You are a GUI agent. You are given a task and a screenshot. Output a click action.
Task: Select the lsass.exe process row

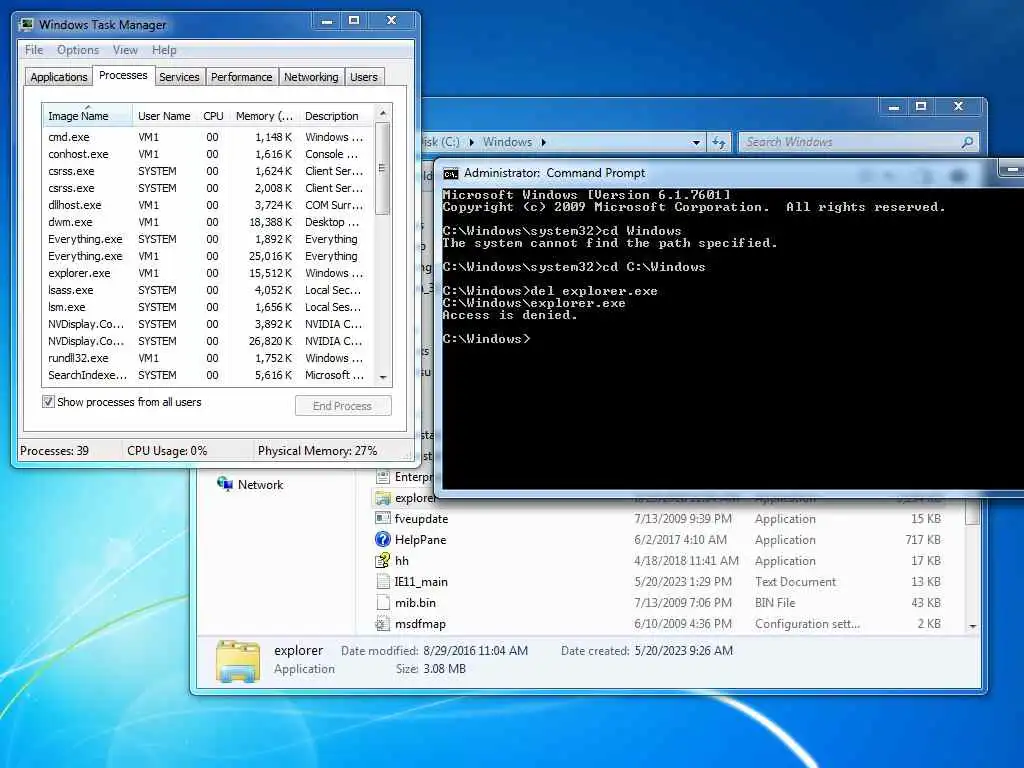click(209, 290)
